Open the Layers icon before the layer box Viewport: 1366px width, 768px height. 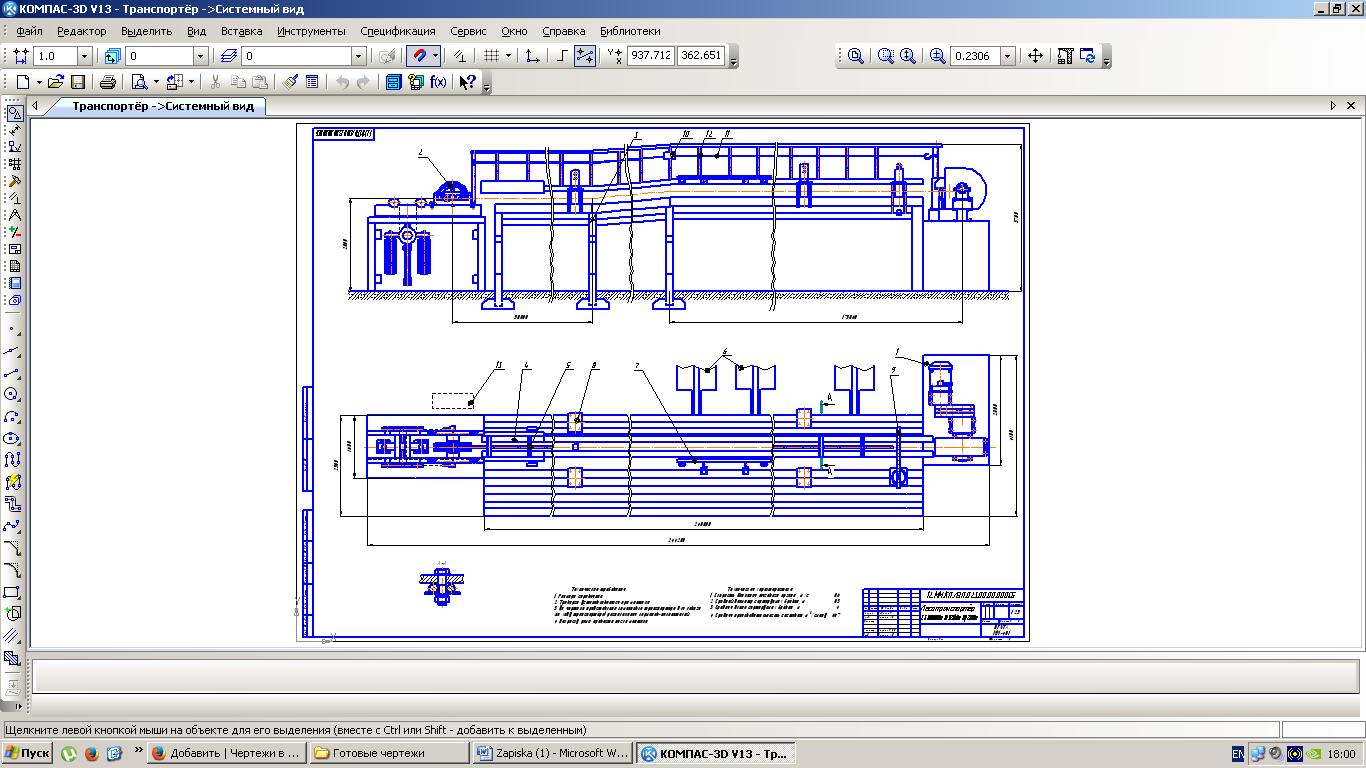point(230,56)
